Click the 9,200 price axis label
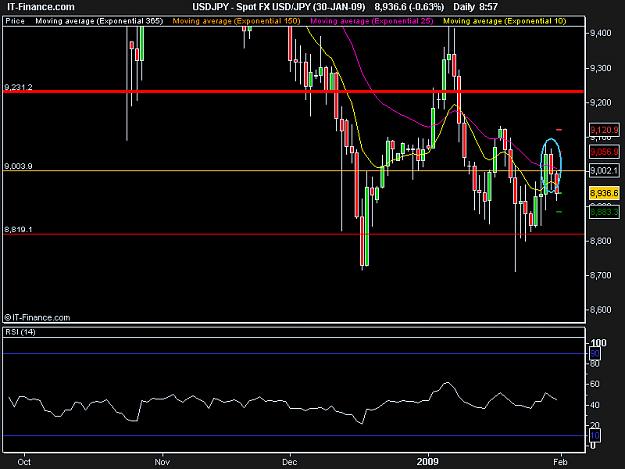The width and height of the screenshot is (625, 469). pos(601,103)
